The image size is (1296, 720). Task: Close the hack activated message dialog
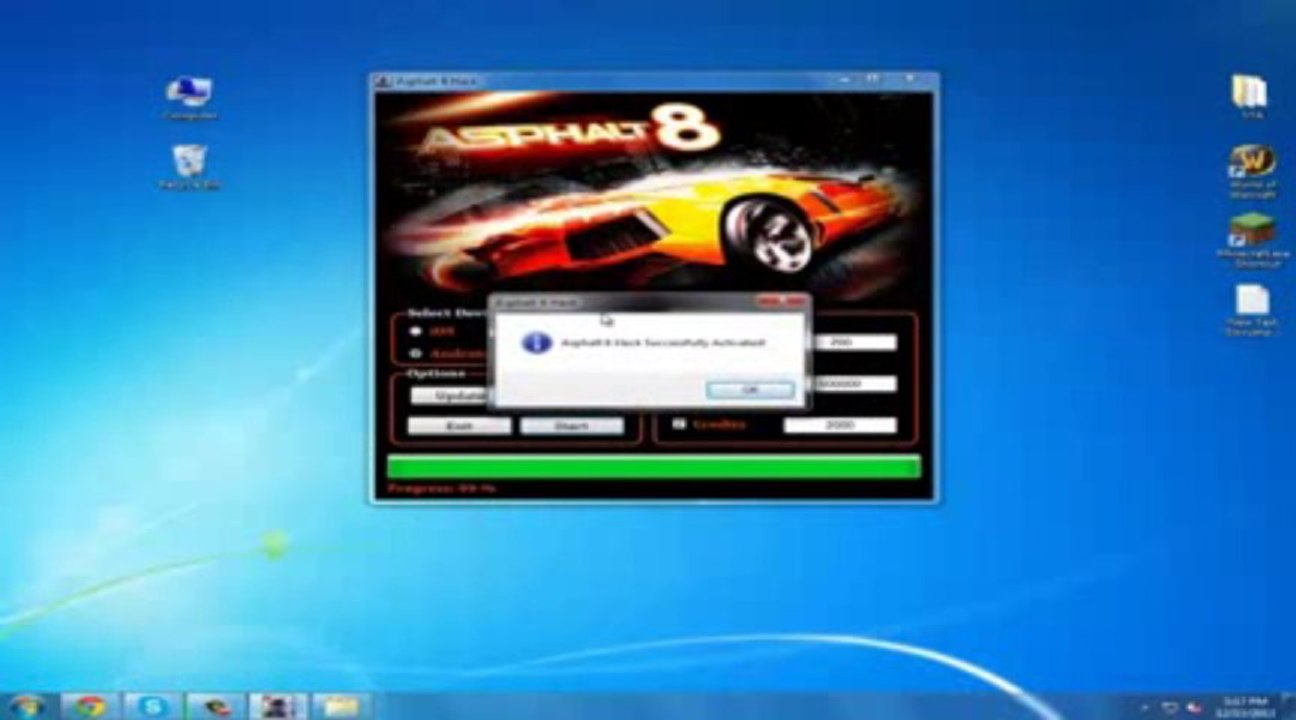click(x=794, y=301)
